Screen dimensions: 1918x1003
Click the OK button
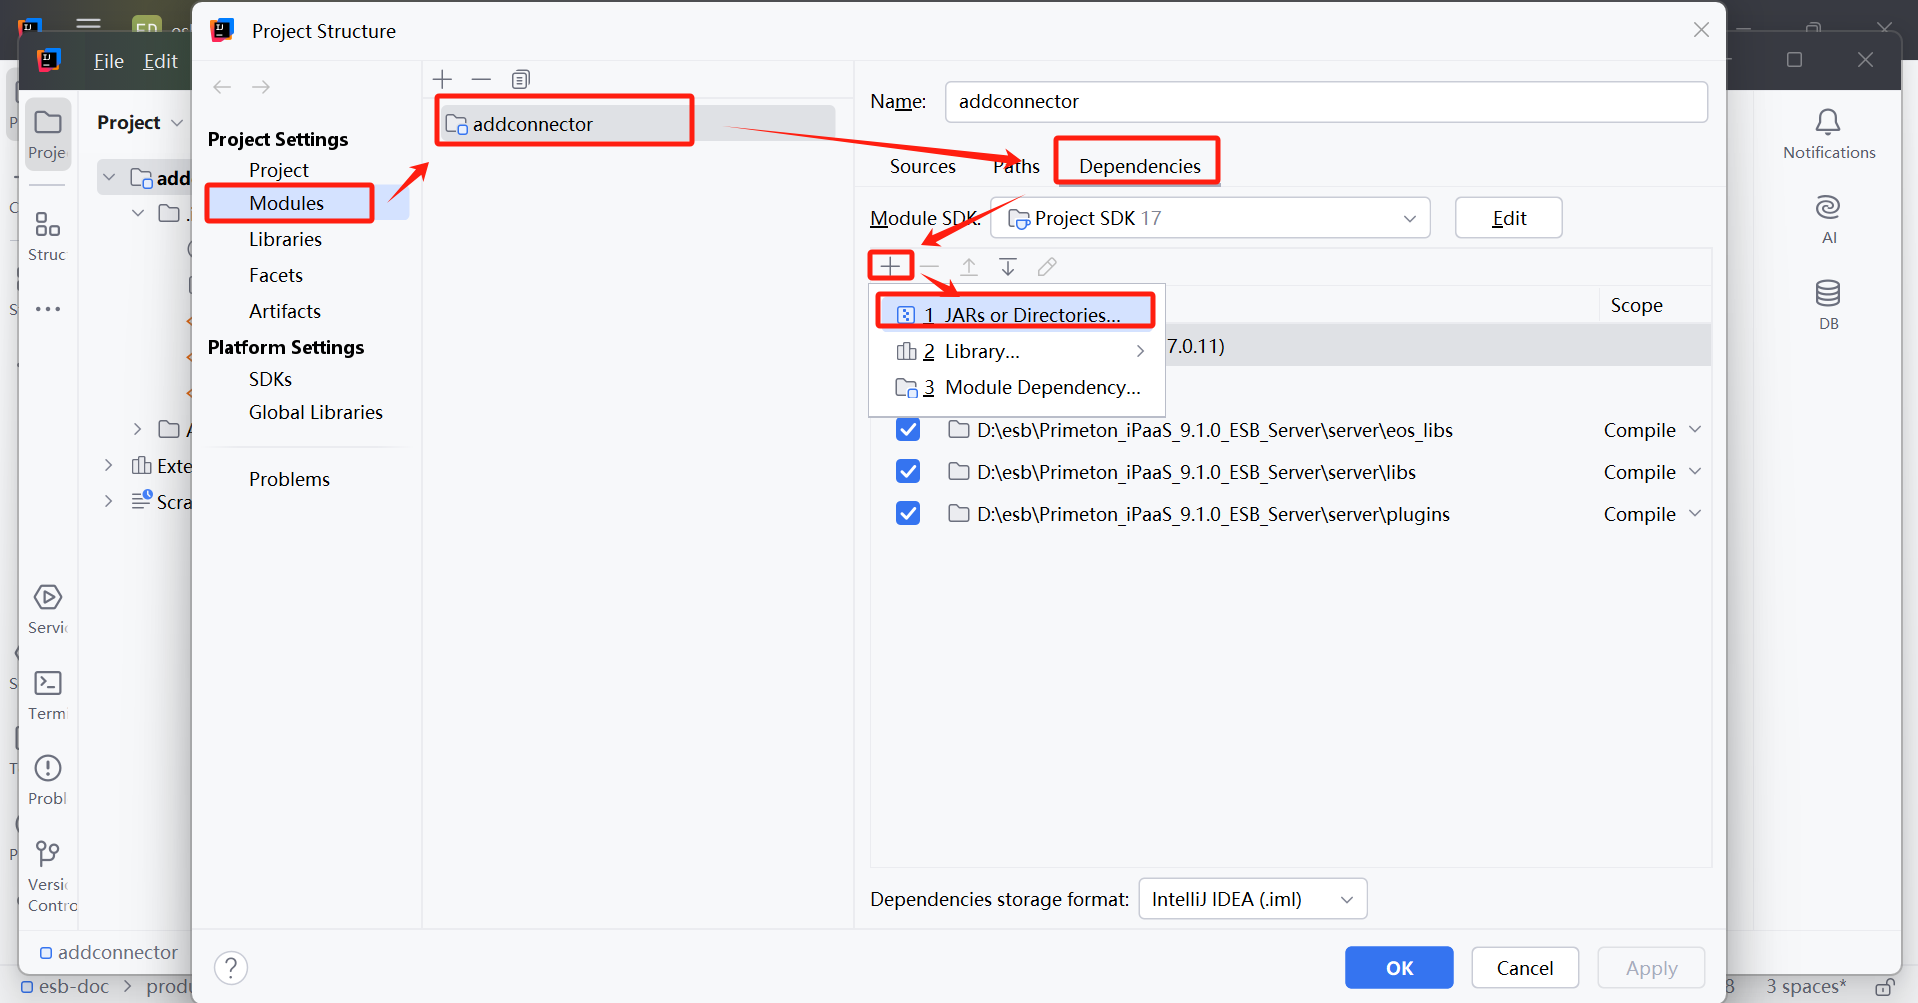[1398, 967]
